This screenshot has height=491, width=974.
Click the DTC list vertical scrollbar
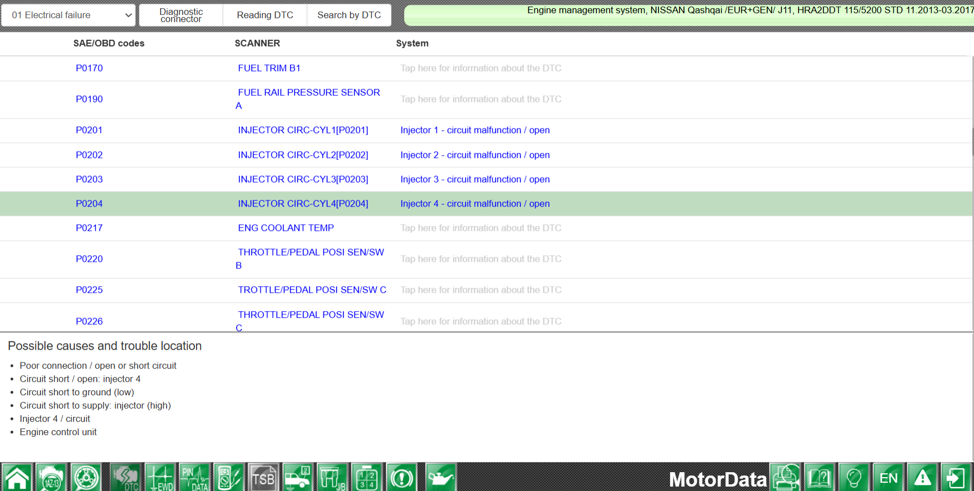(972, 142)
